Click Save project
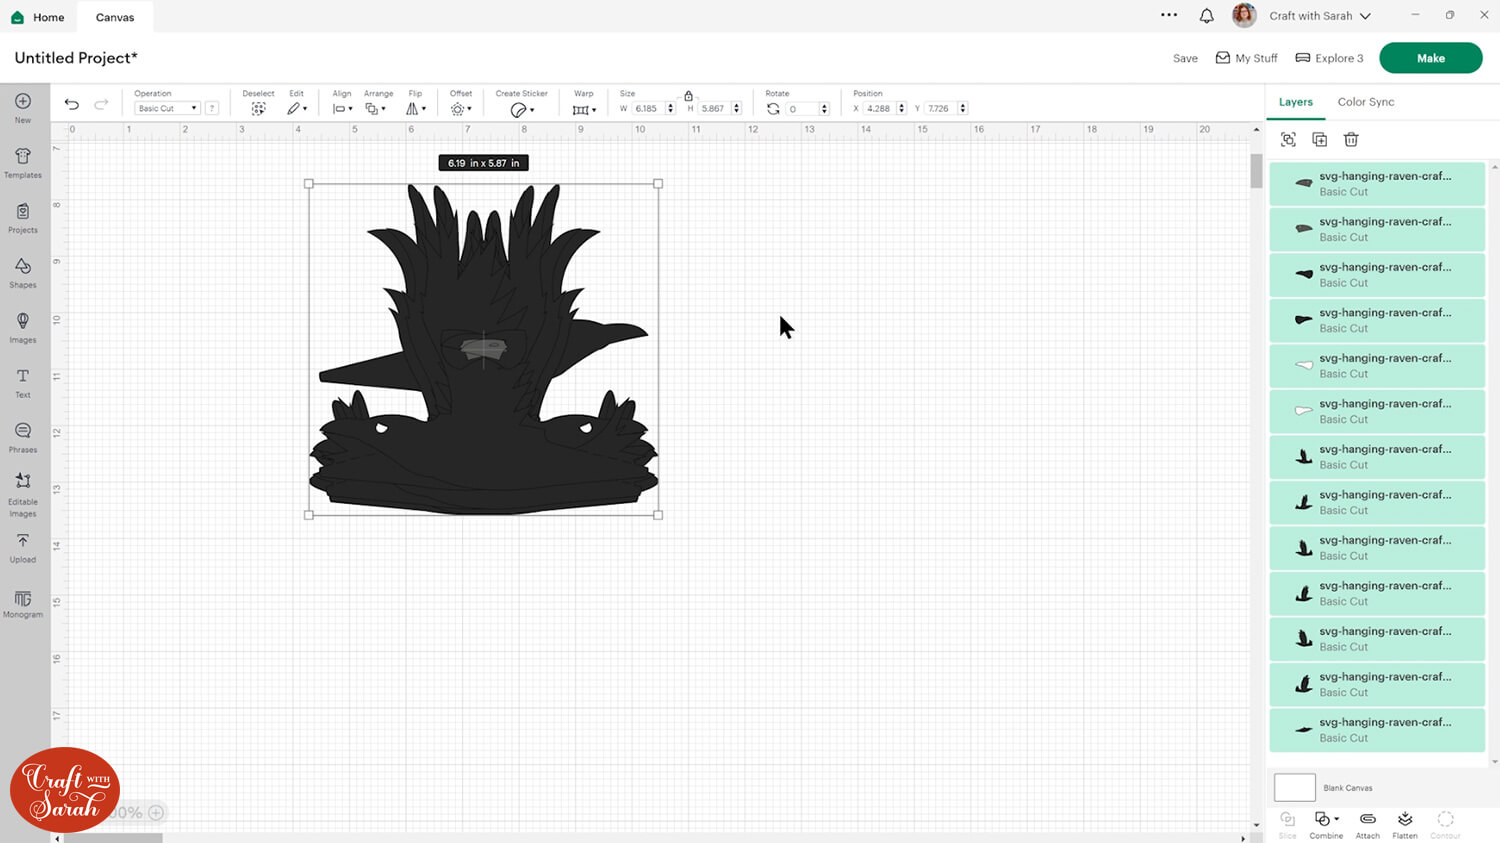 1185,58
